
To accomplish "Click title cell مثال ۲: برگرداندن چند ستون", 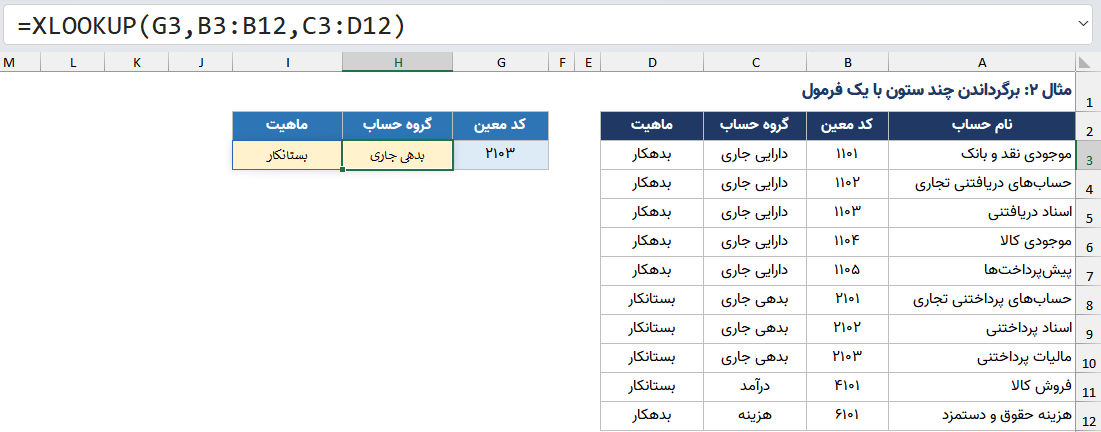I will [937, 91].
